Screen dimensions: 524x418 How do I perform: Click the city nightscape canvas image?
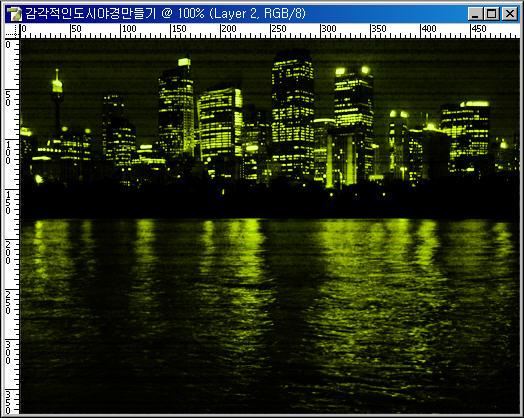pos(270,226)
